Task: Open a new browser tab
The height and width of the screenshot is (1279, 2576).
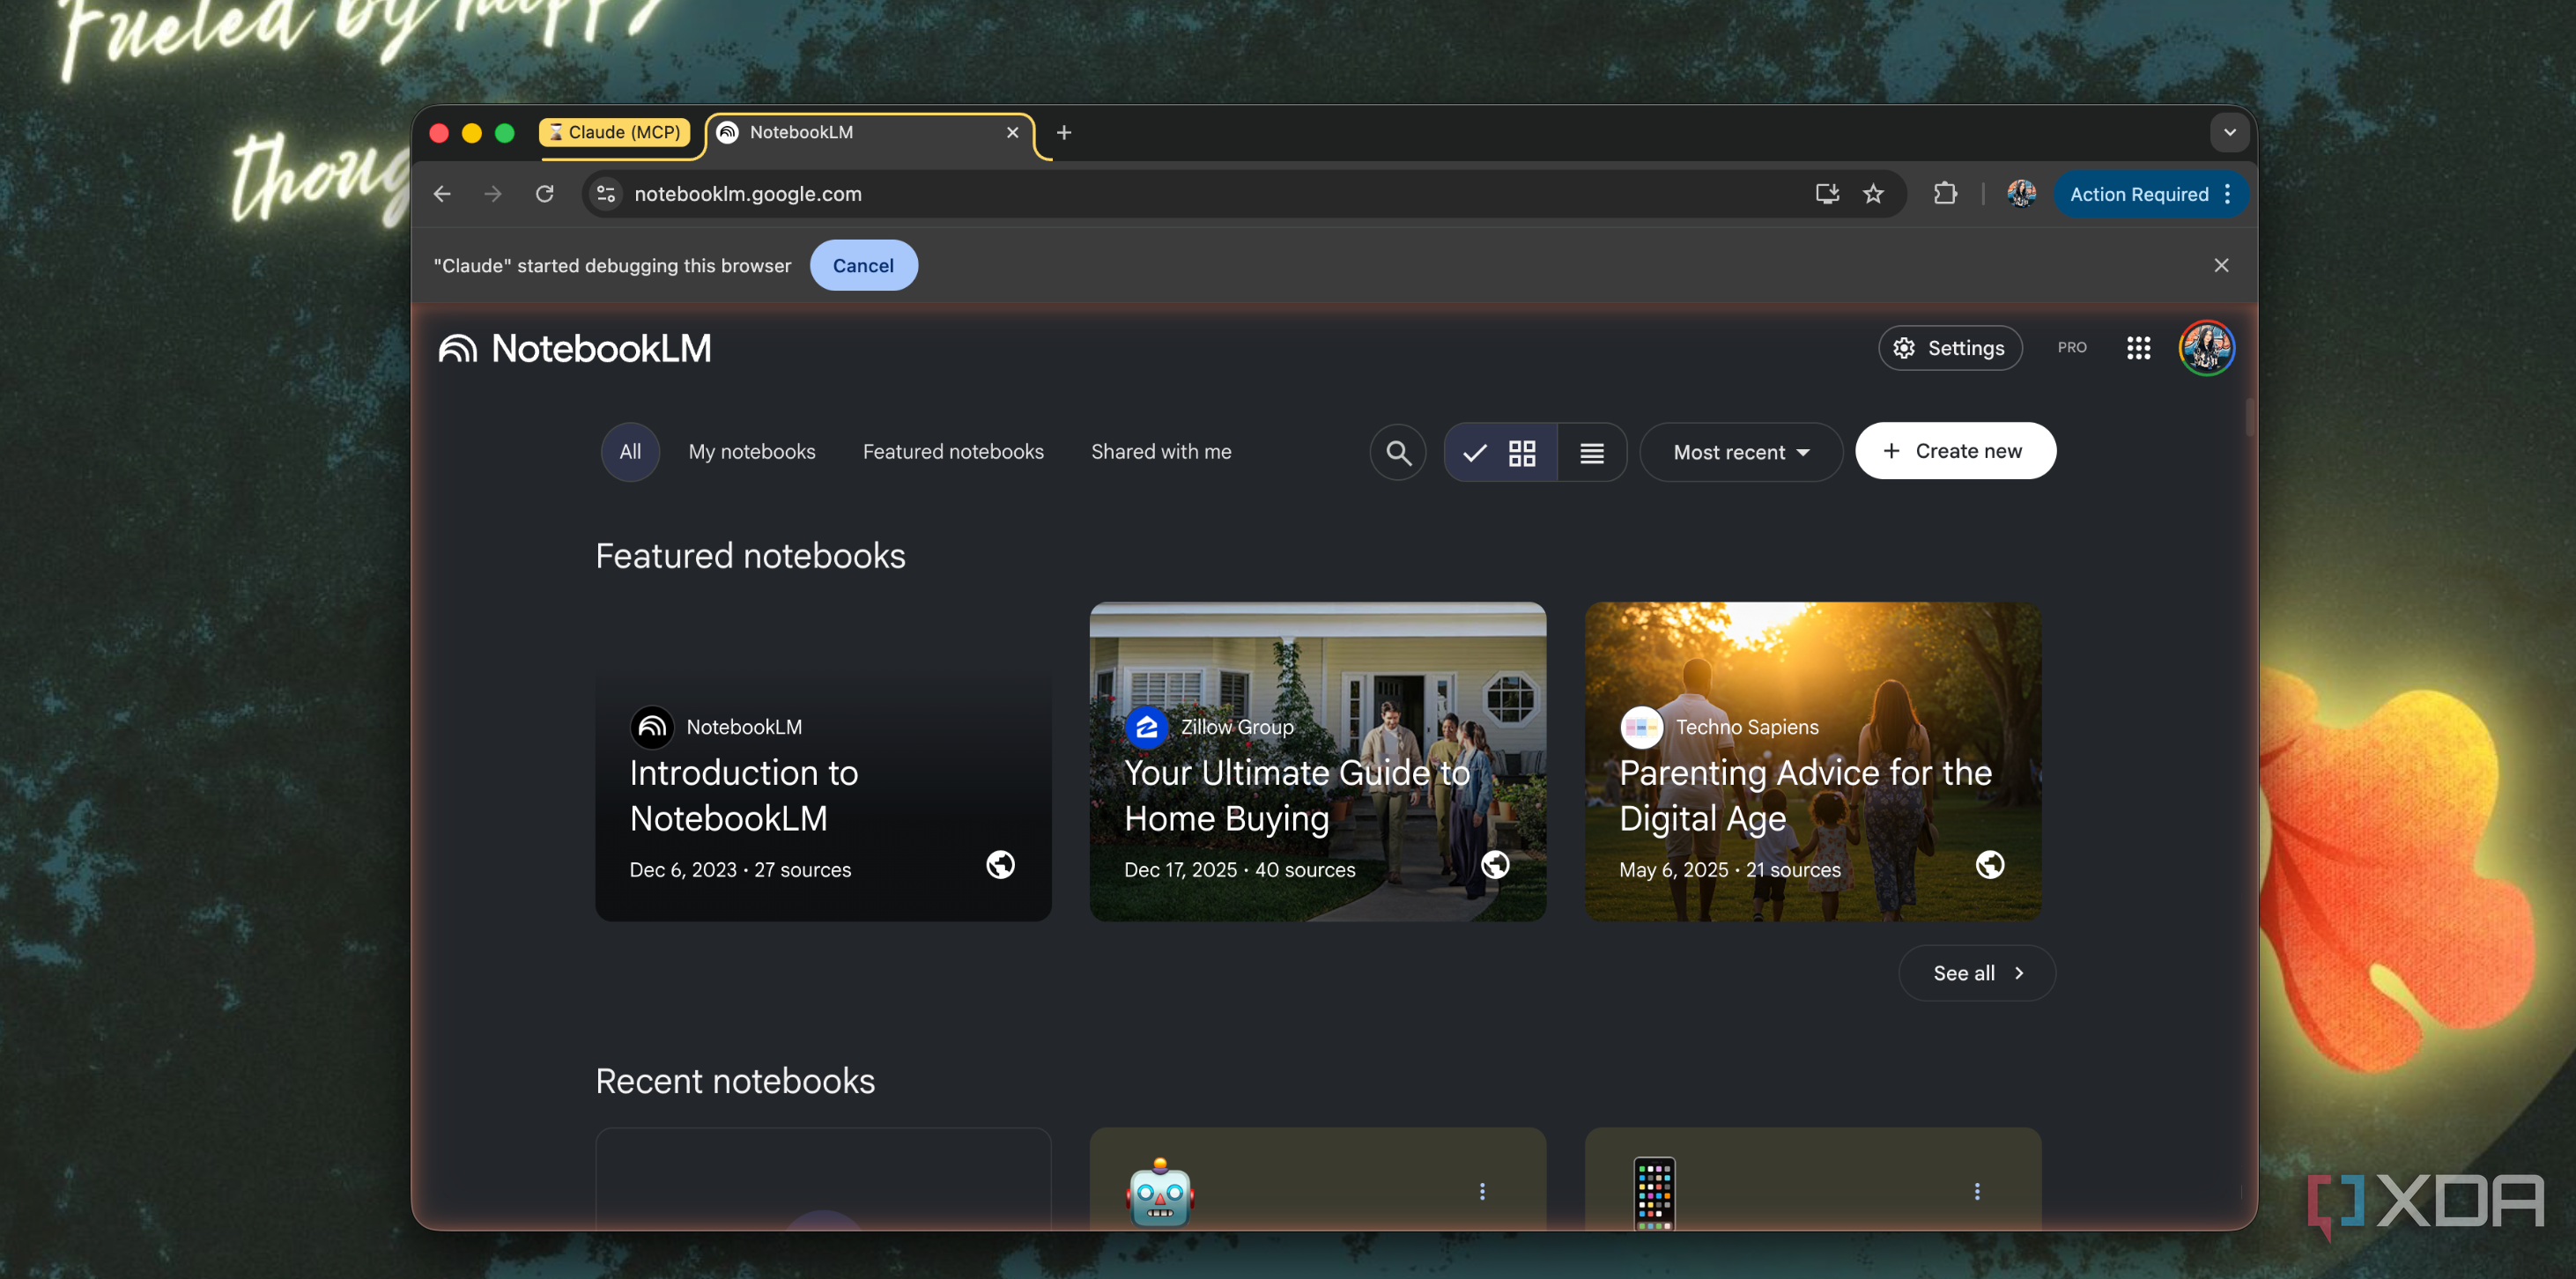Action: pyautogui.click(x=1064, y=132)
